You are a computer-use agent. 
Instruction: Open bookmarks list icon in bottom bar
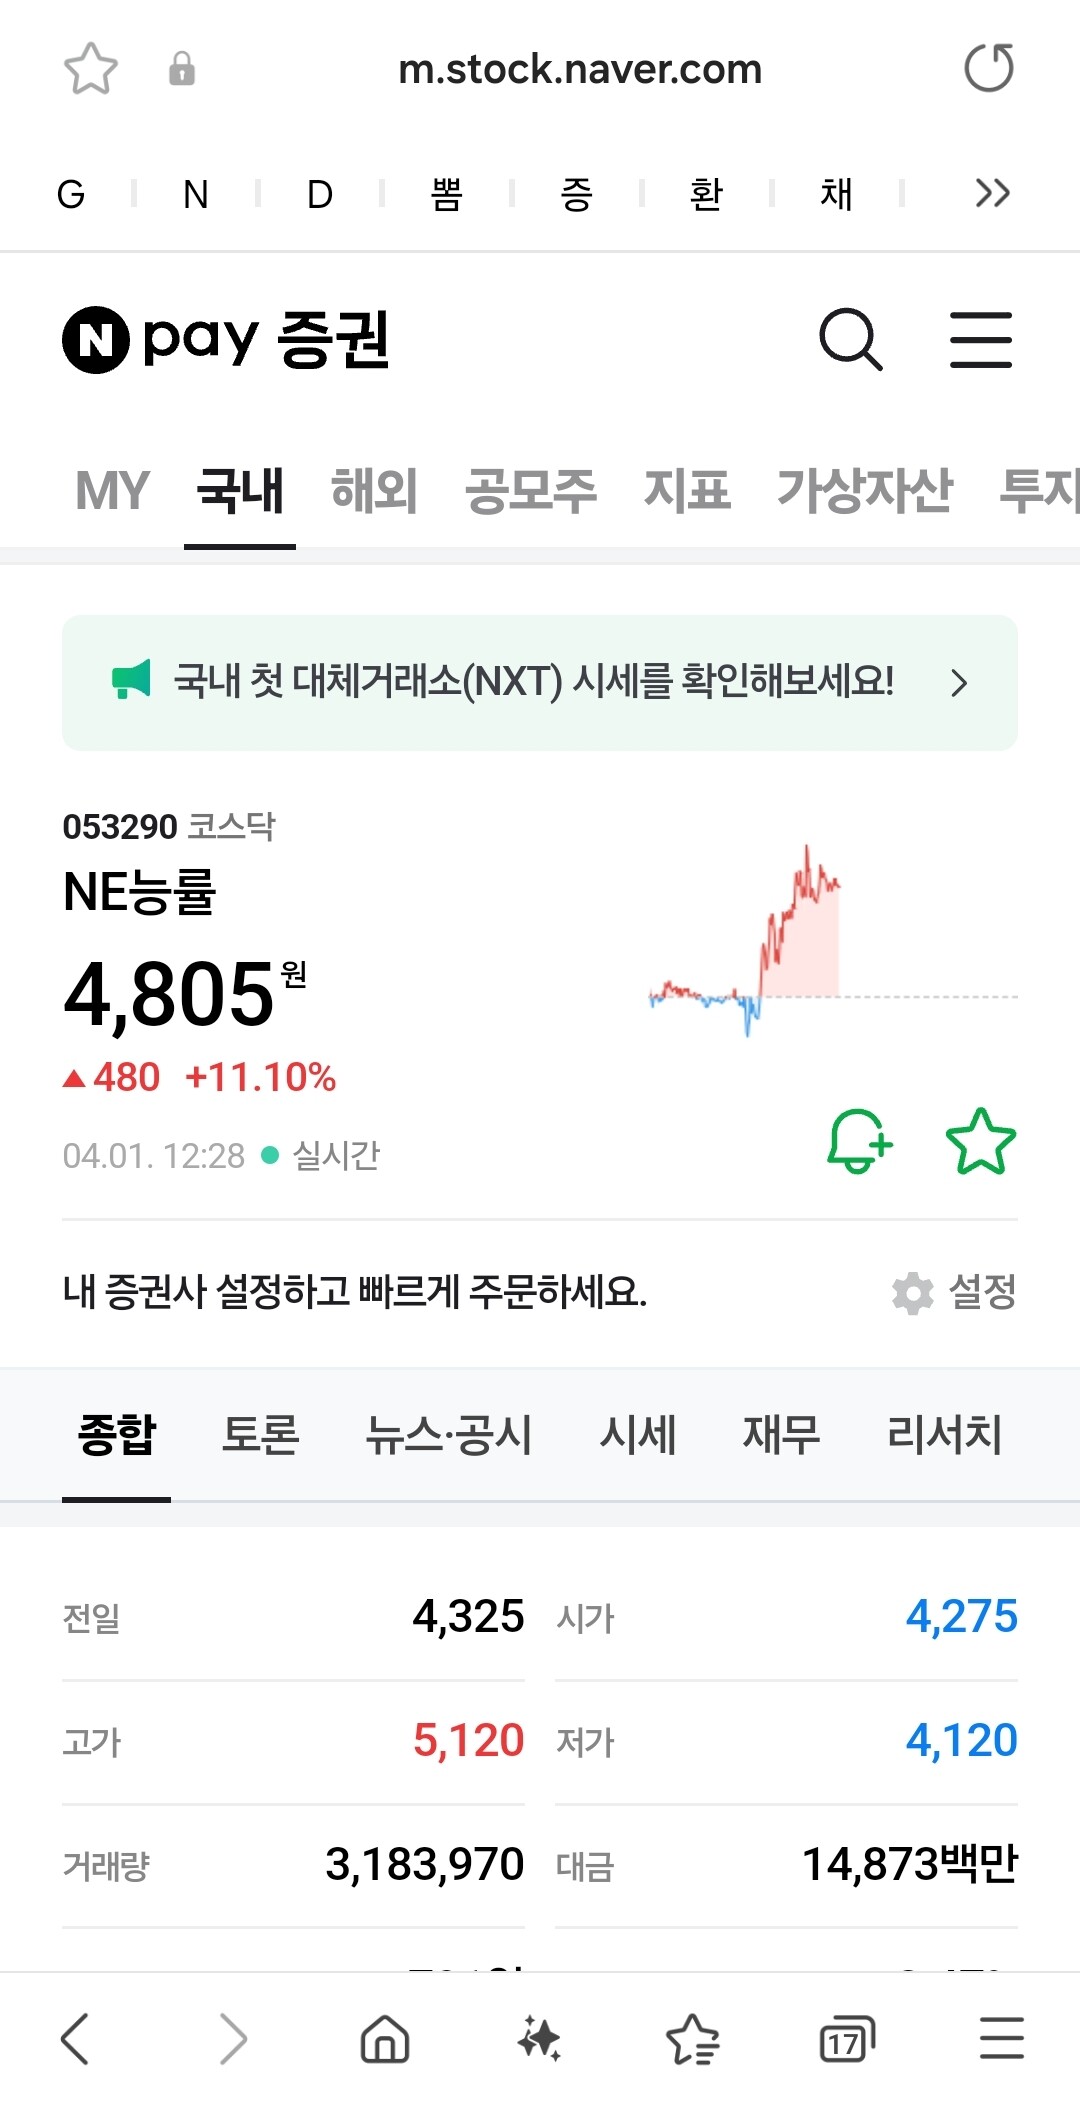pos(693,2040)
